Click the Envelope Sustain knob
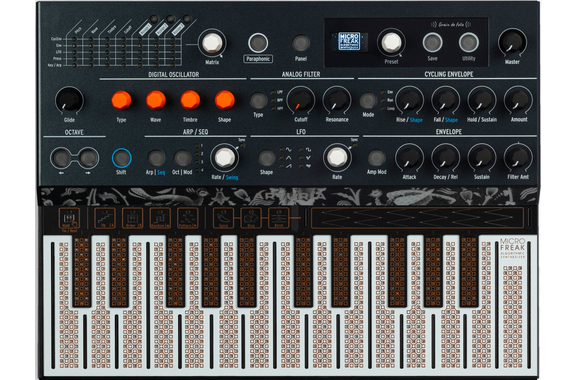 482,158
